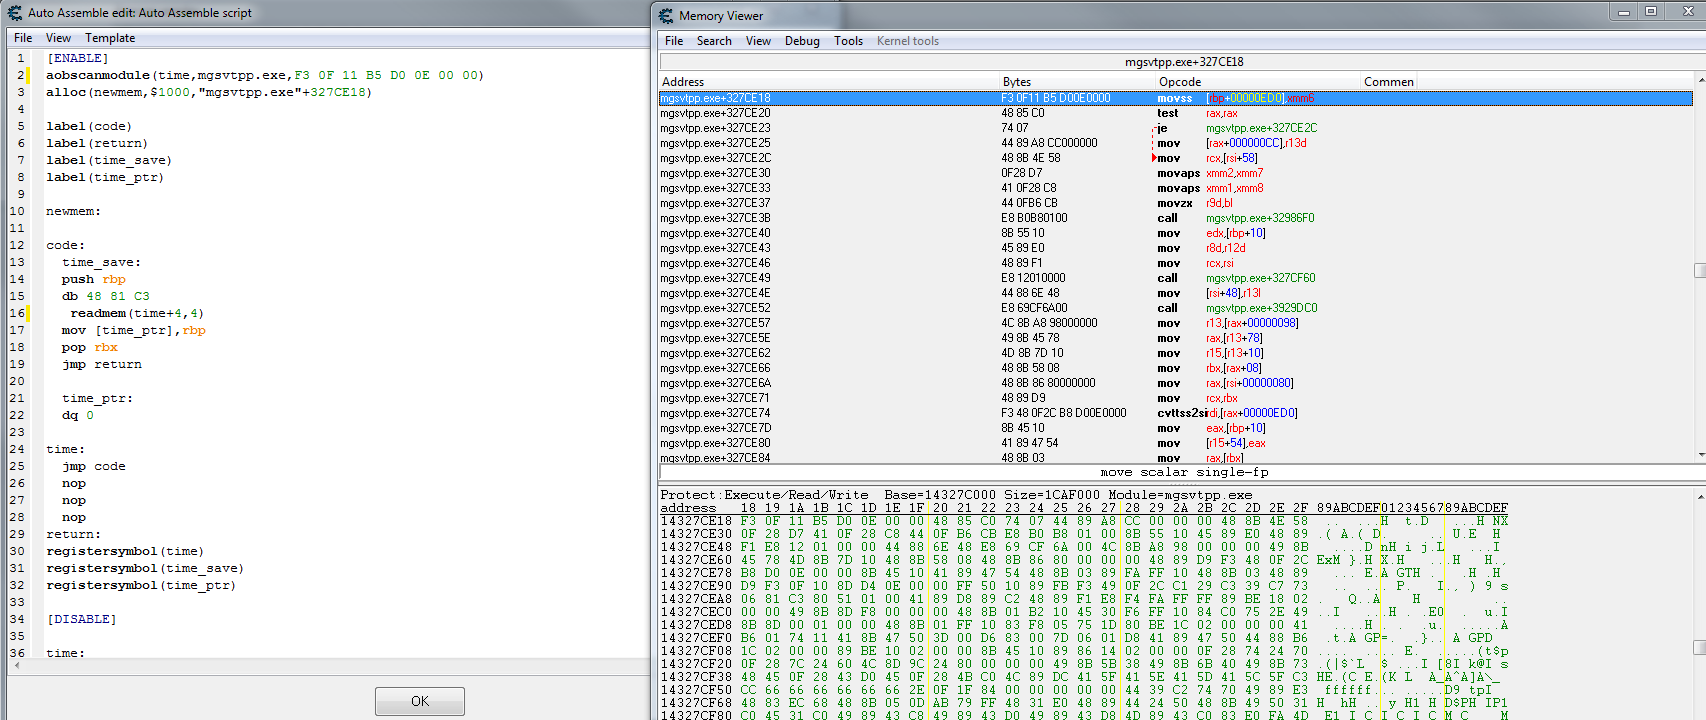Select disassembly row mgsvtpp.exe+327CE23
The width and height of the screenshot is (1706, 720).
click(x=1175, y=128)
